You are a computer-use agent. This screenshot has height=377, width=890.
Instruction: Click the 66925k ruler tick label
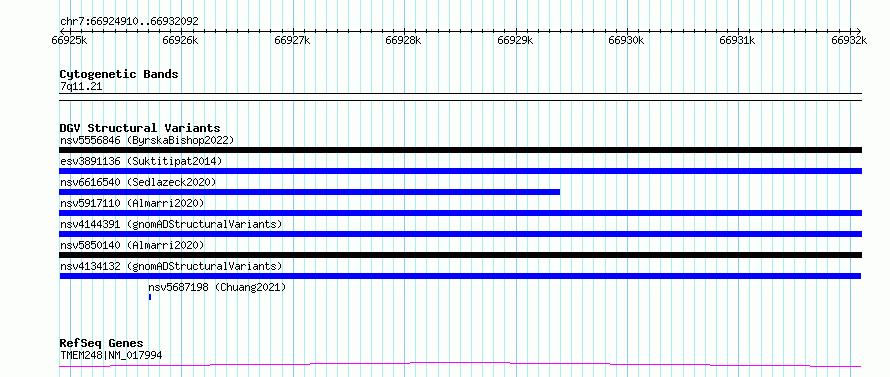pyautogui.click(x=69, y=40)
